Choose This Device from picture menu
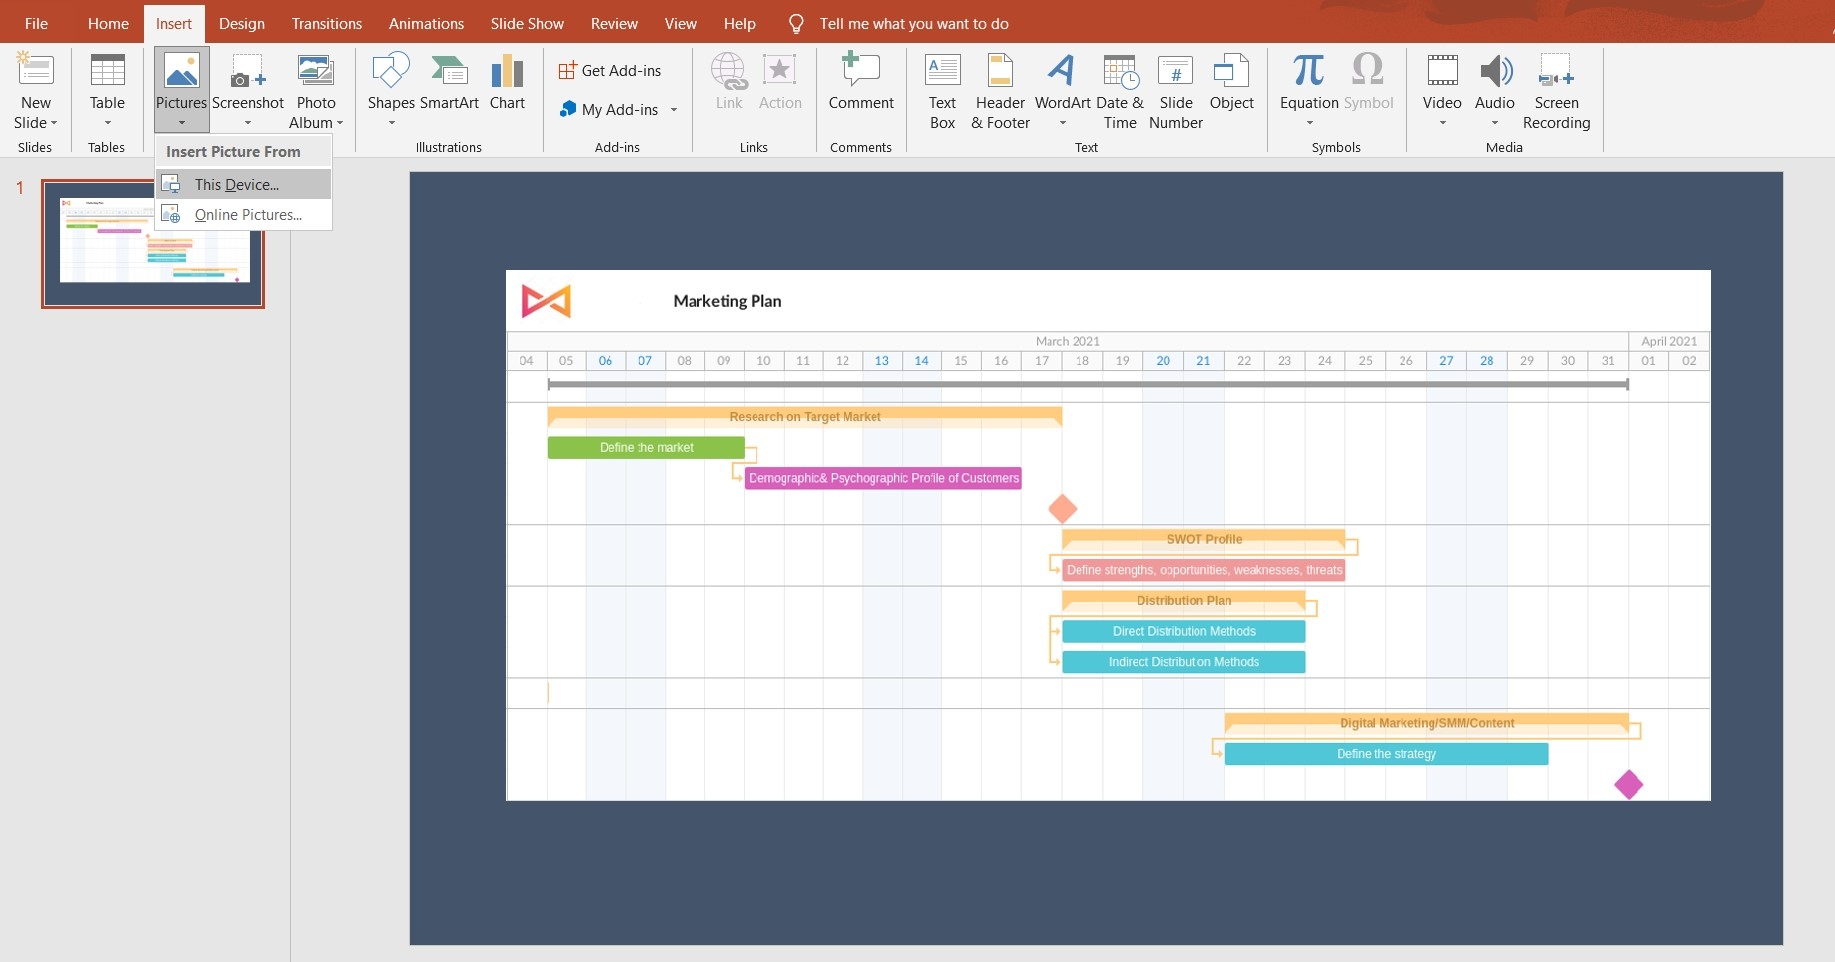1835x962 pixels. tap(237, 184)
